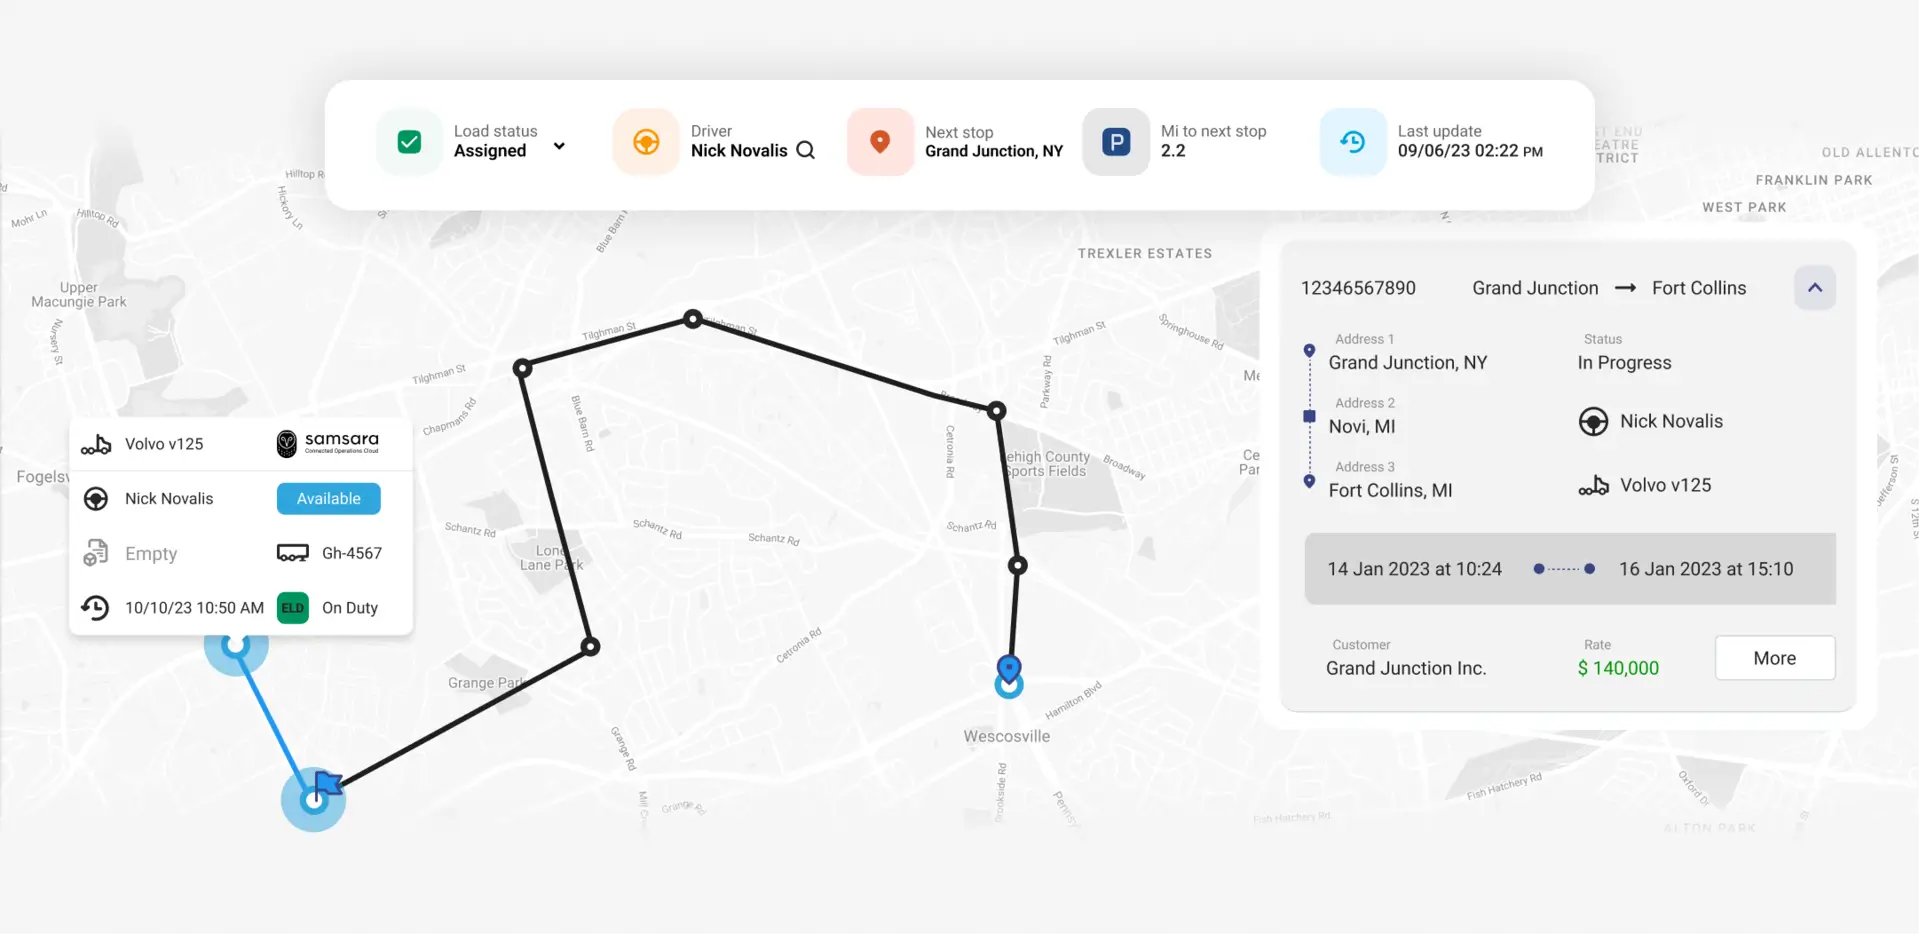Select the blue flag marker on map
Screen dimensions: 1919x934
327,783
